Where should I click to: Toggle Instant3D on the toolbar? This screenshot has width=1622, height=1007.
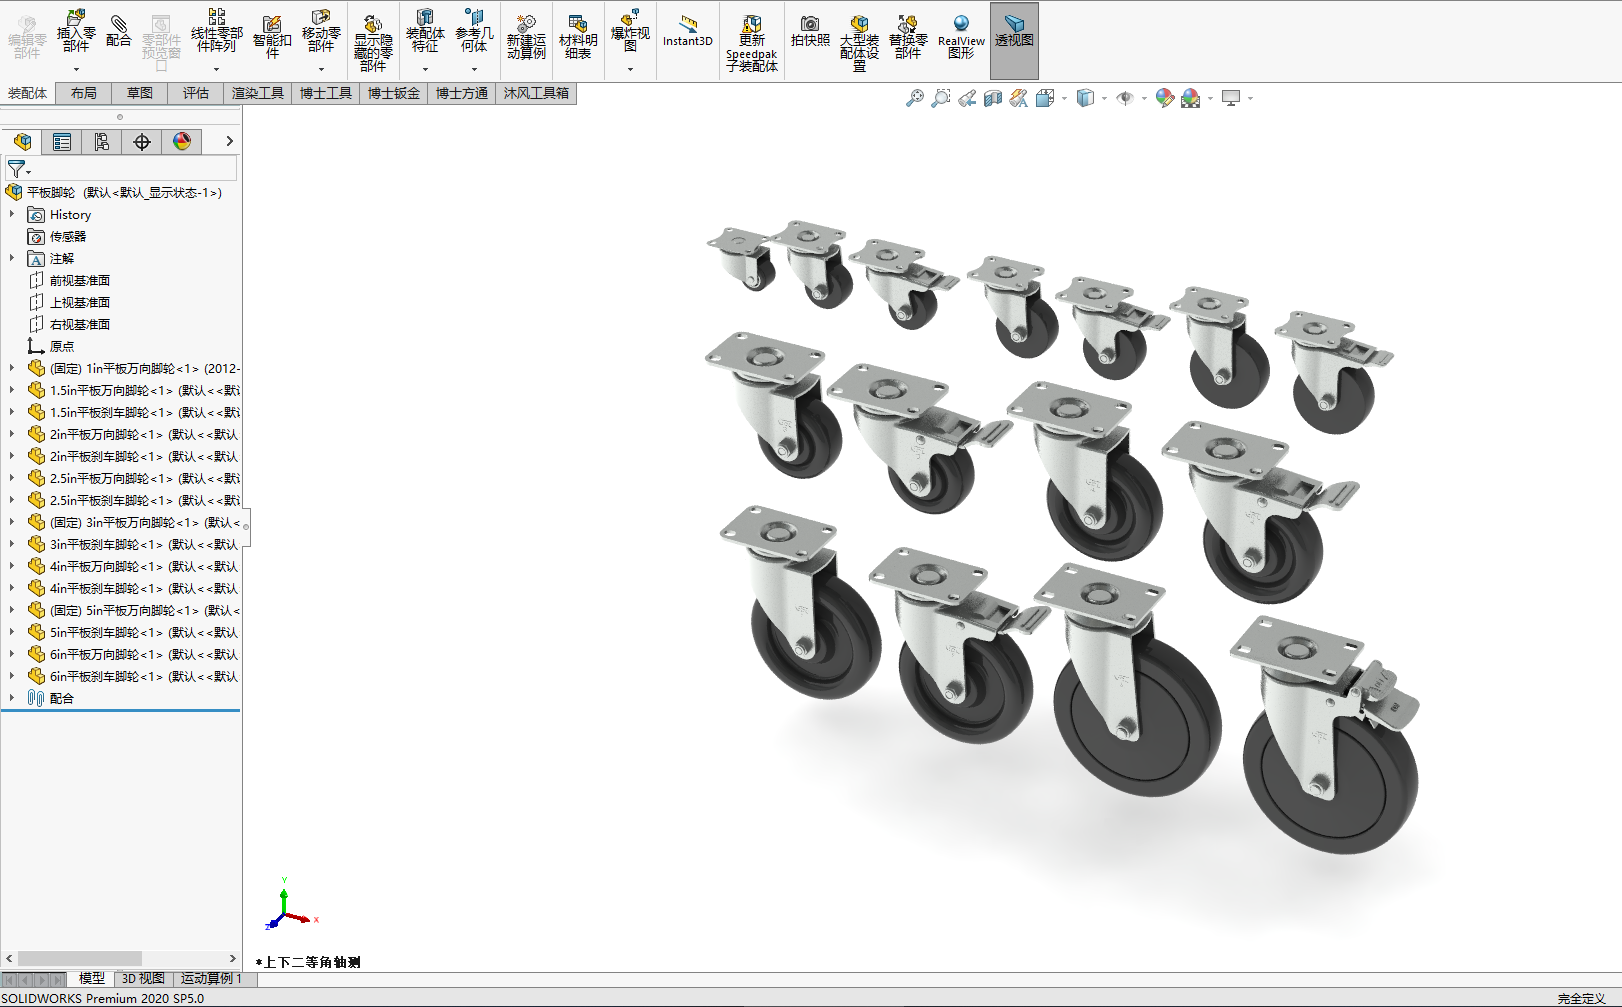tap(687, 30)
